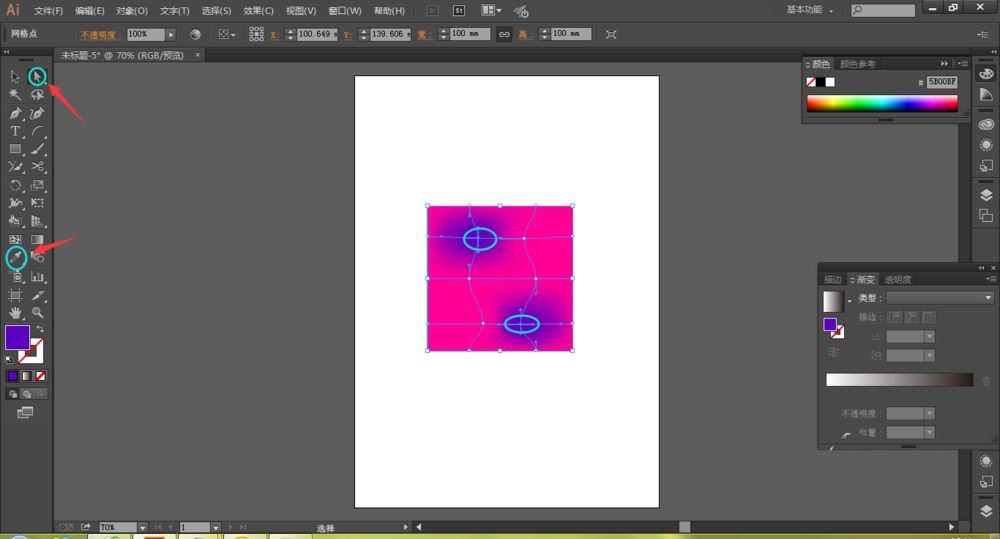Set fill mode to solid Color
The width and height of the screenshot is (1000, 539).
pos(13,376)
